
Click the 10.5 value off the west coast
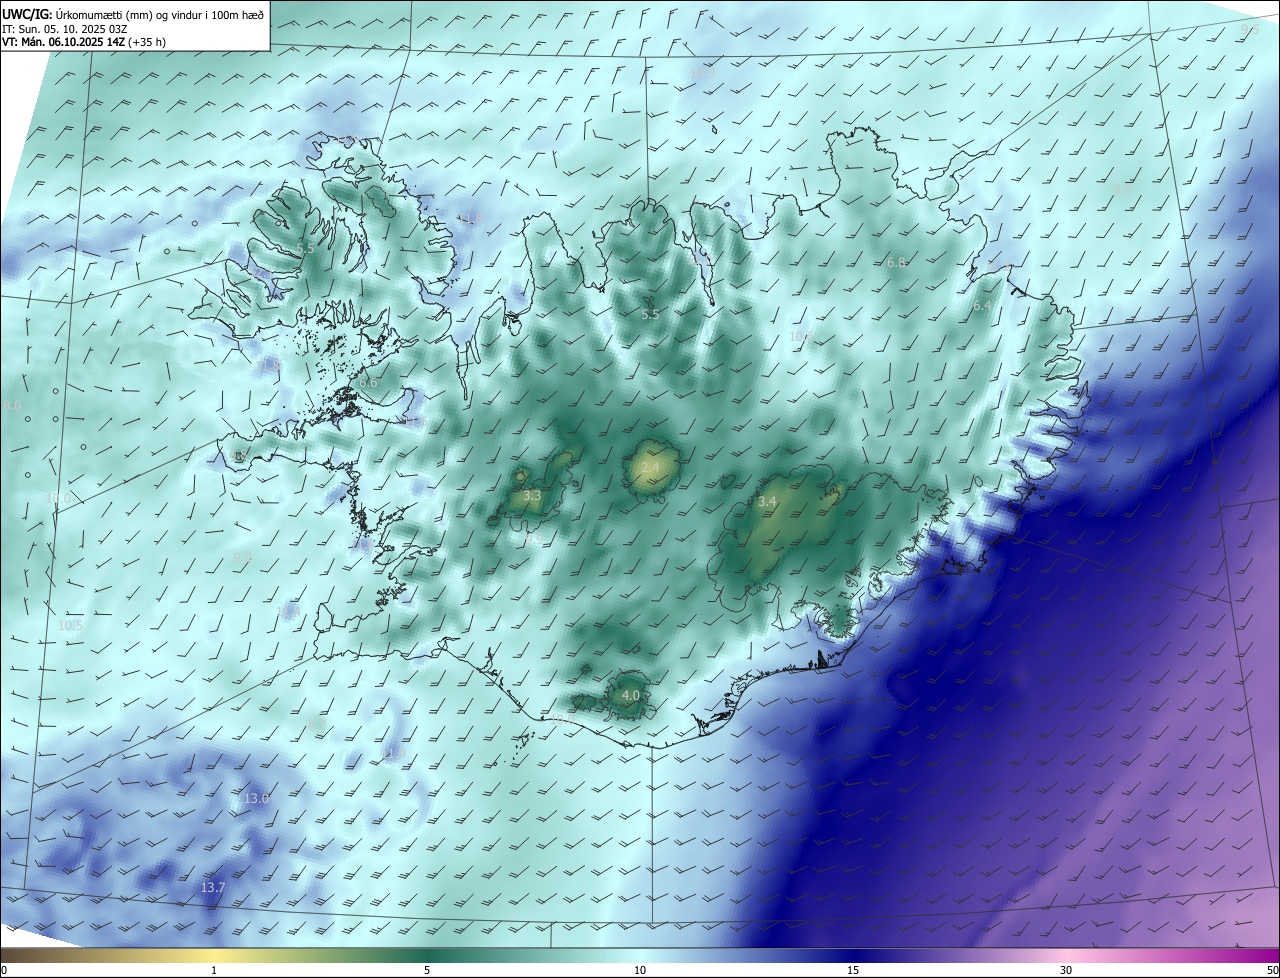tap(70, 625)
